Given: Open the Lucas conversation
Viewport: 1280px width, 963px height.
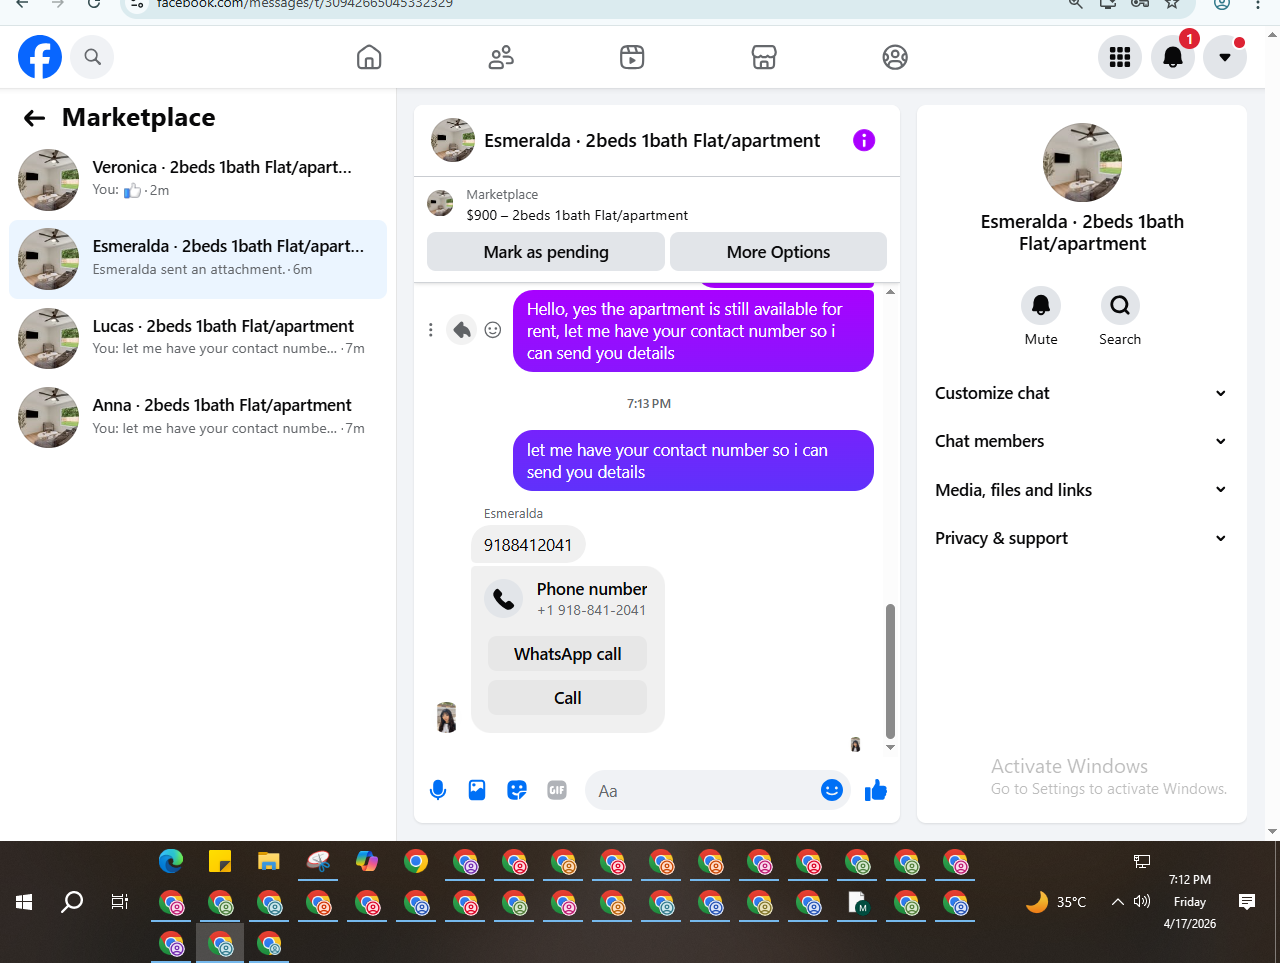Looking at the screenshot, I should (x=198, y=338).
